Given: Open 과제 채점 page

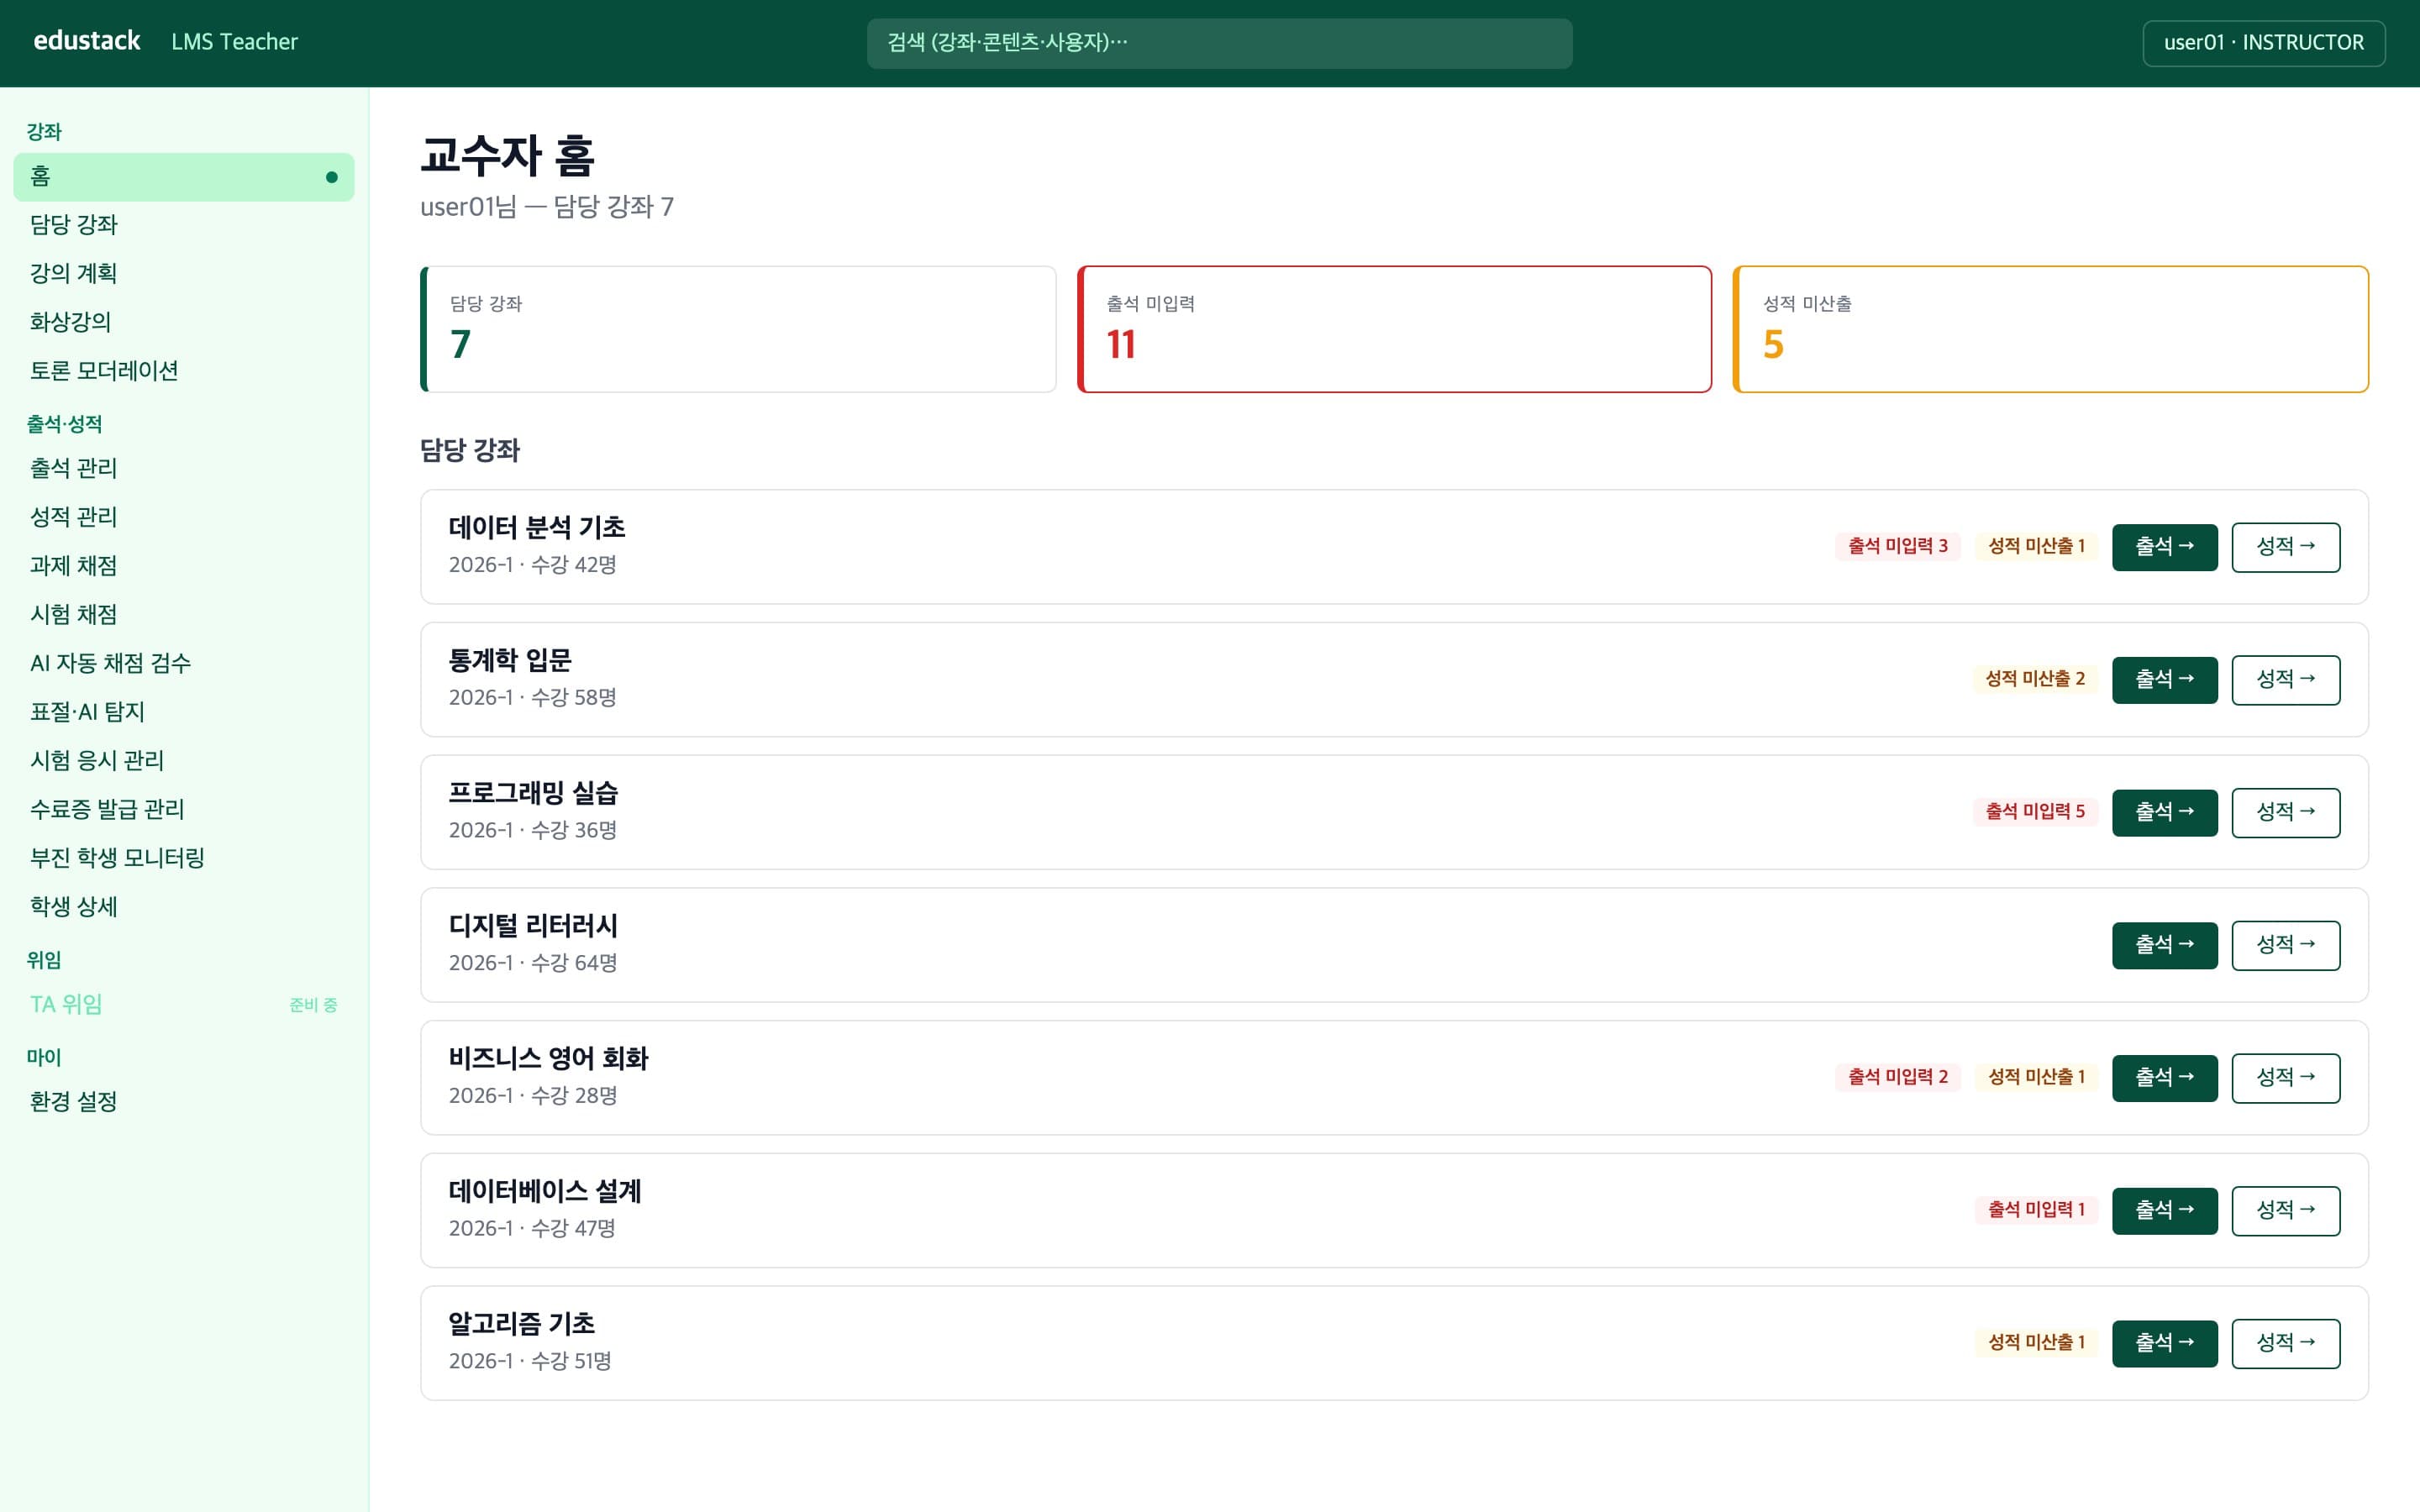Looking at the screenshot, I should tap(184, 566).
